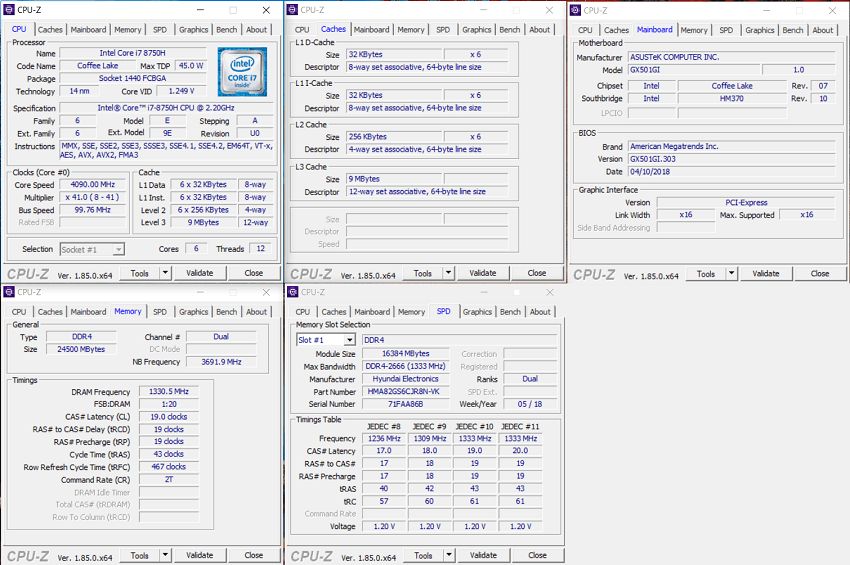
Task: Click the Max Bandwidth field DDR4-2666 (1333 MHz)
Action: point(405,367)
